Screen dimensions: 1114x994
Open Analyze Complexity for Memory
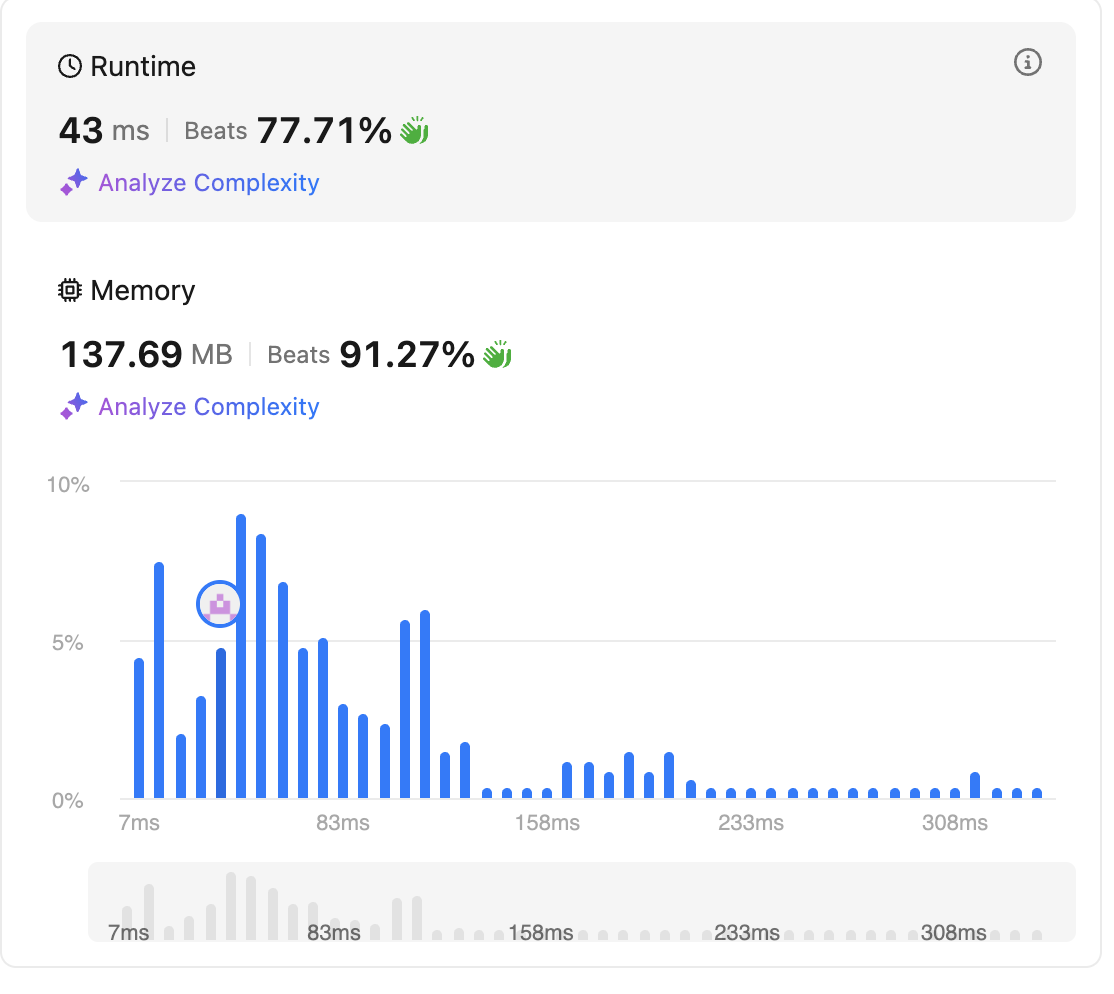208,407
